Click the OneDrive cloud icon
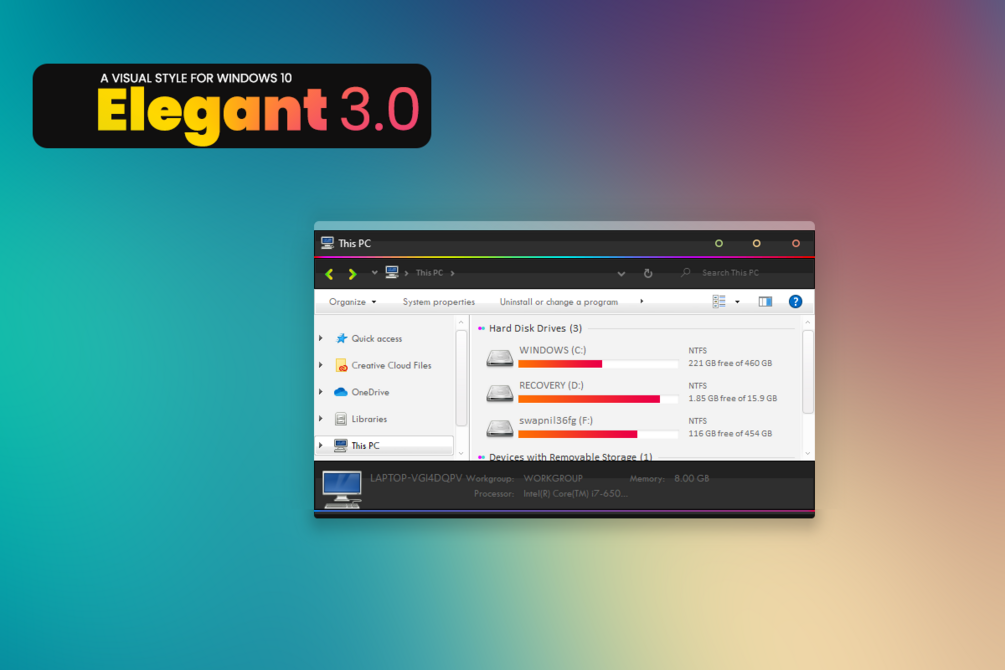 point(341,392)
